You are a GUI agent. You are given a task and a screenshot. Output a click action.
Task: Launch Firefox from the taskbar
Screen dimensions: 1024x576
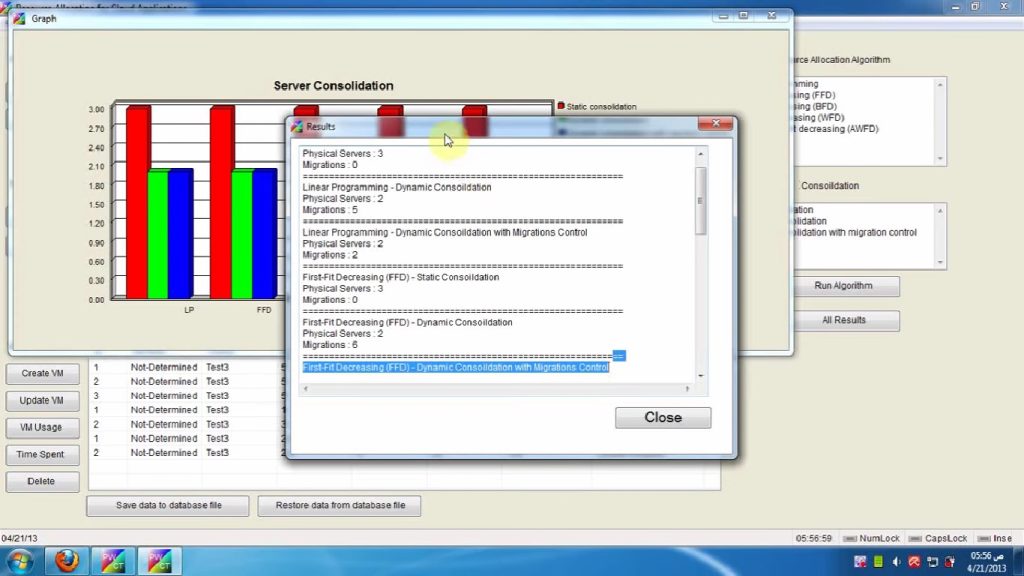point(65,561)
